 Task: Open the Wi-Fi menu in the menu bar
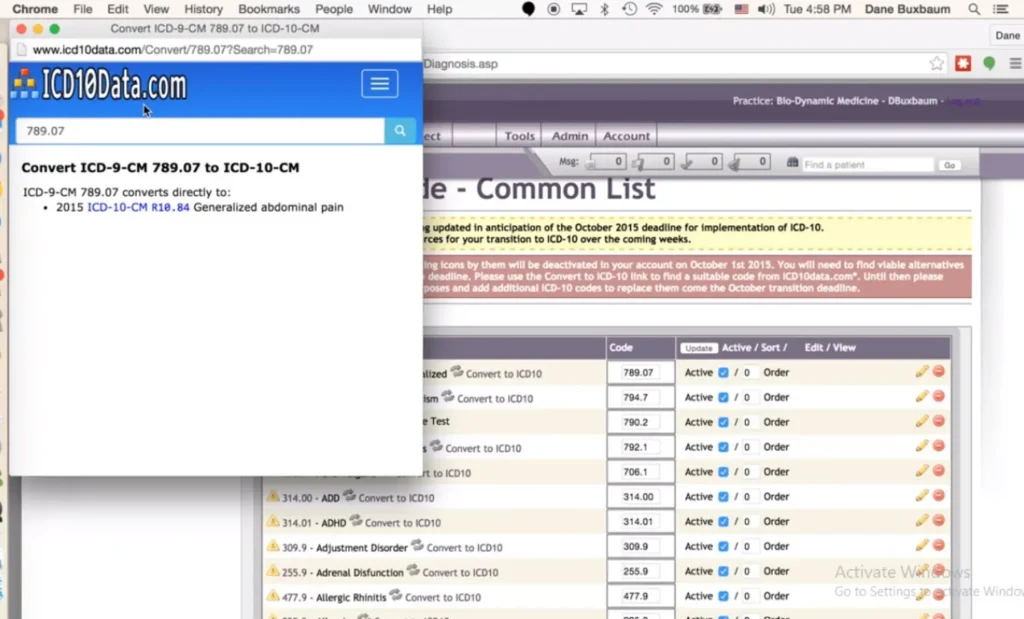pyautogui.click(x=656, y=9)
